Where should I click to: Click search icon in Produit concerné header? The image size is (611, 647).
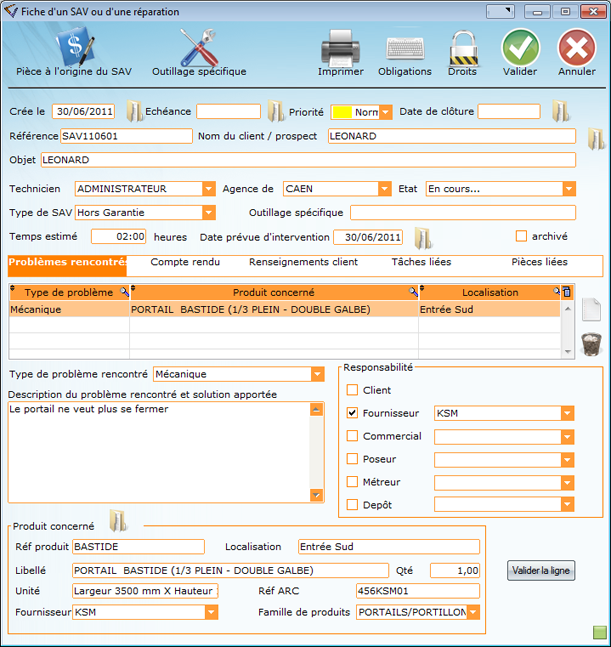413,292
